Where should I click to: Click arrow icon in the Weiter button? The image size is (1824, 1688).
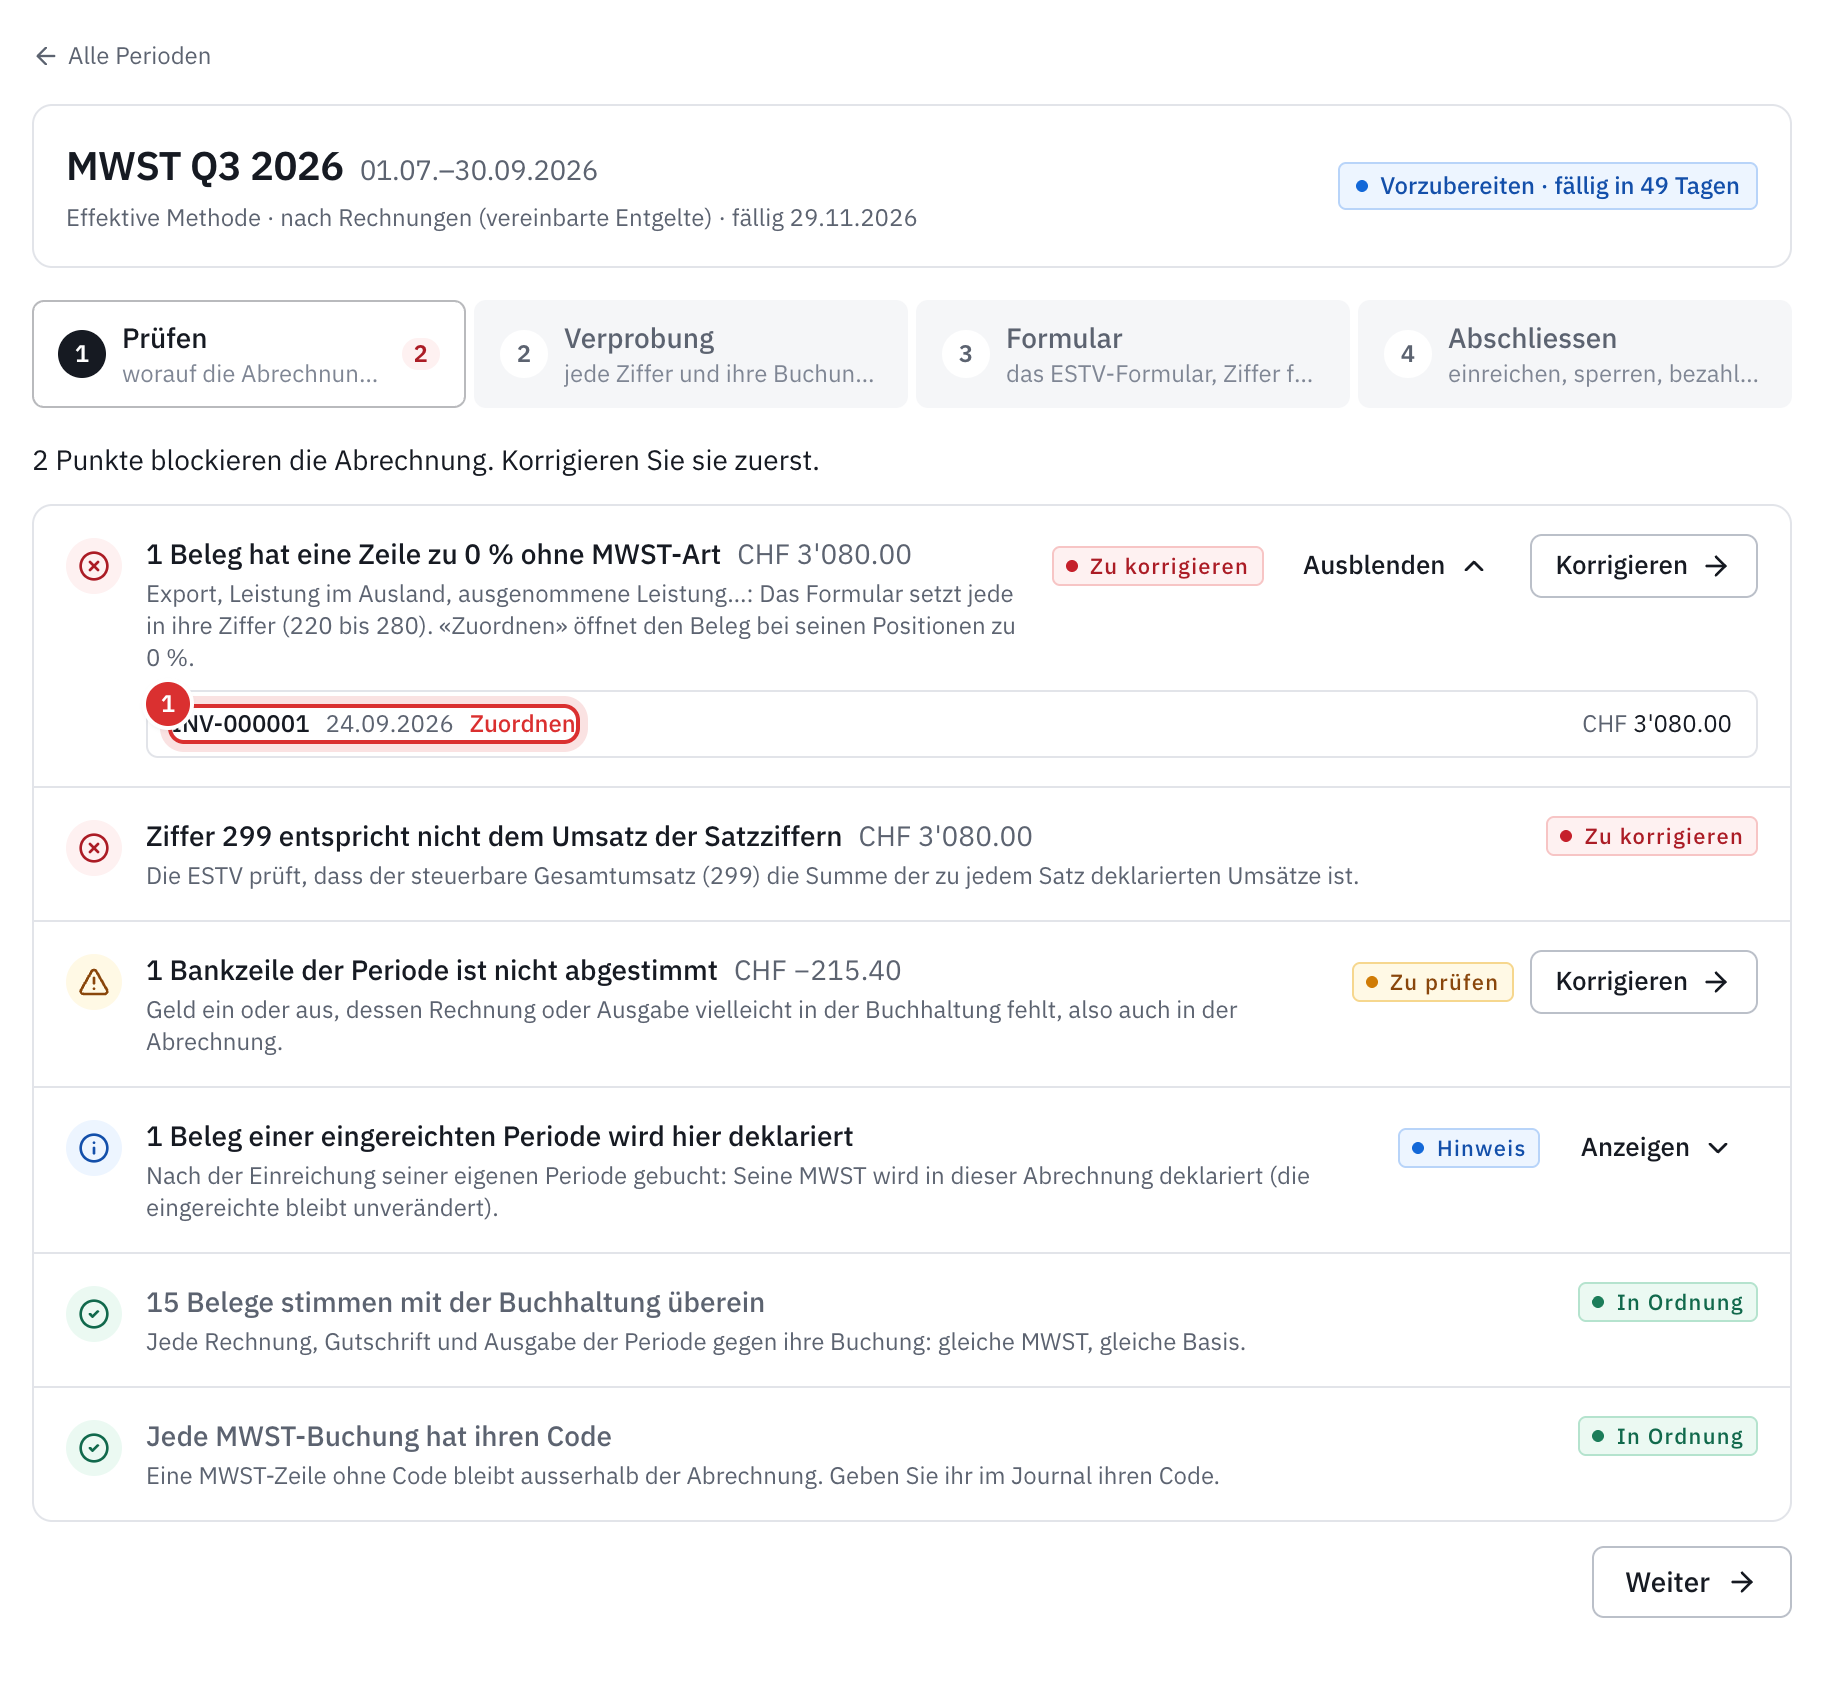[1742, 1582]
